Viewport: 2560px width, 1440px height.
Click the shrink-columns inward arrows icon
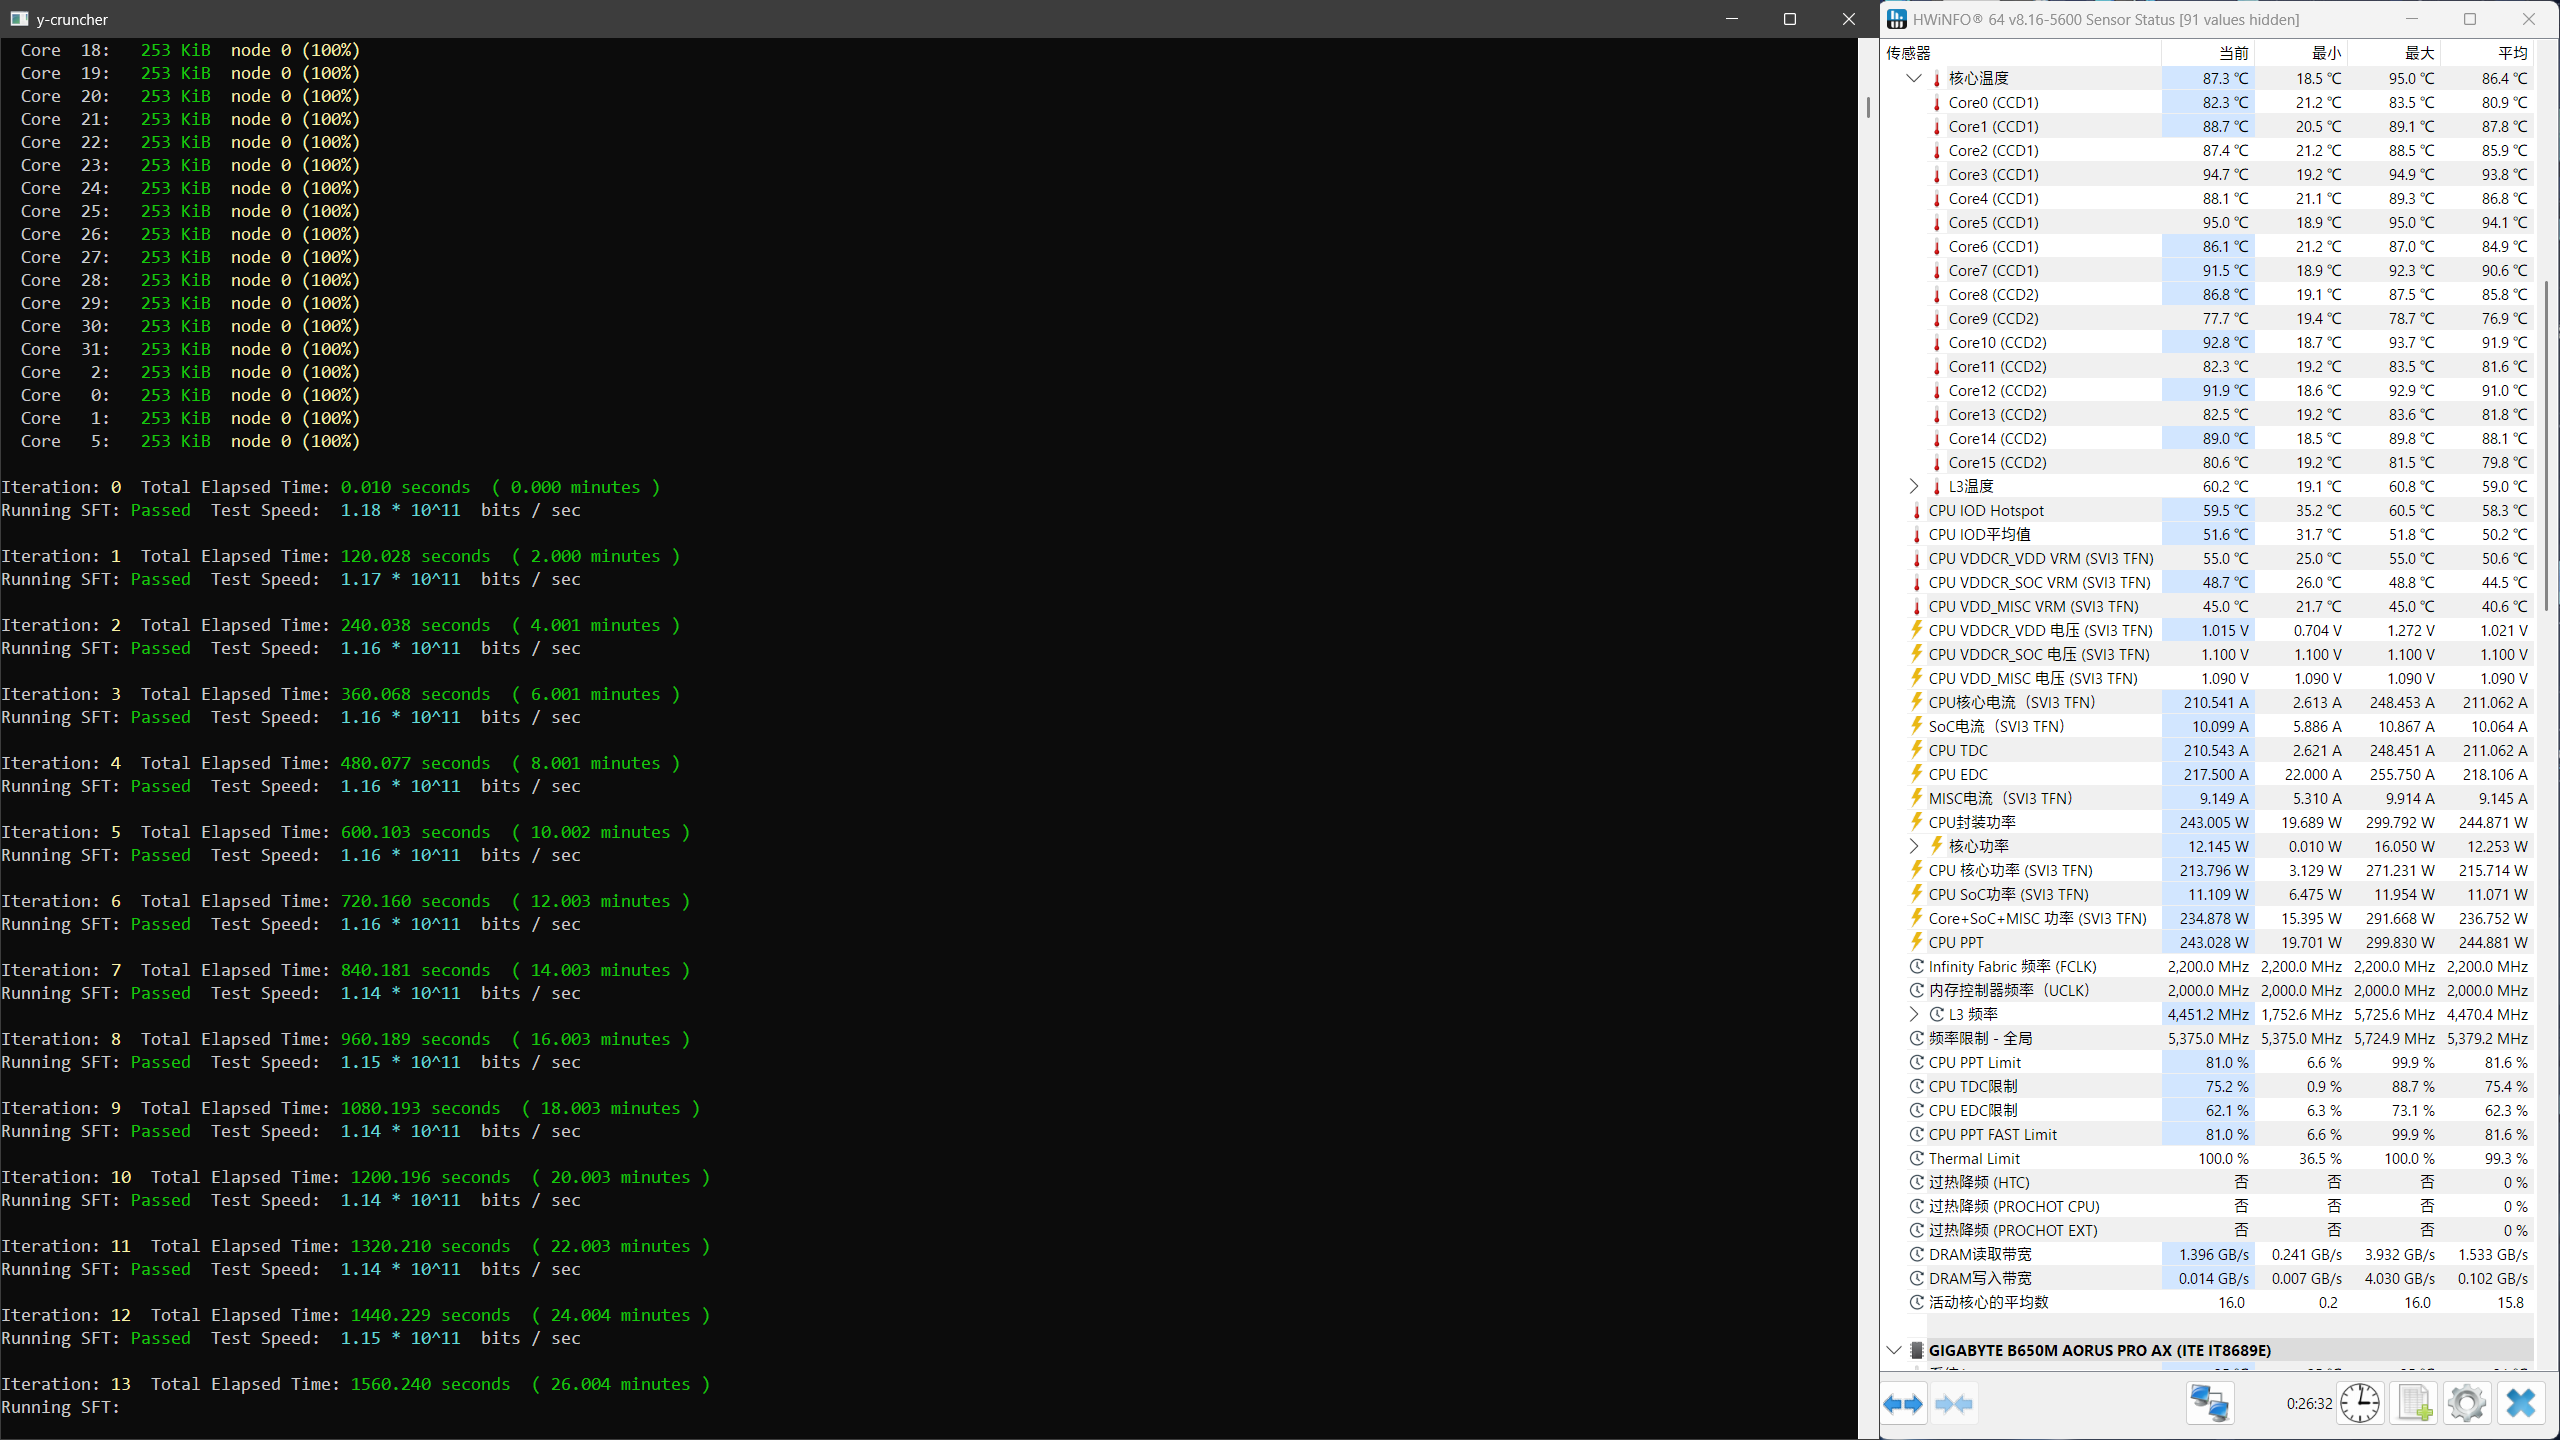point(1953,1404)
